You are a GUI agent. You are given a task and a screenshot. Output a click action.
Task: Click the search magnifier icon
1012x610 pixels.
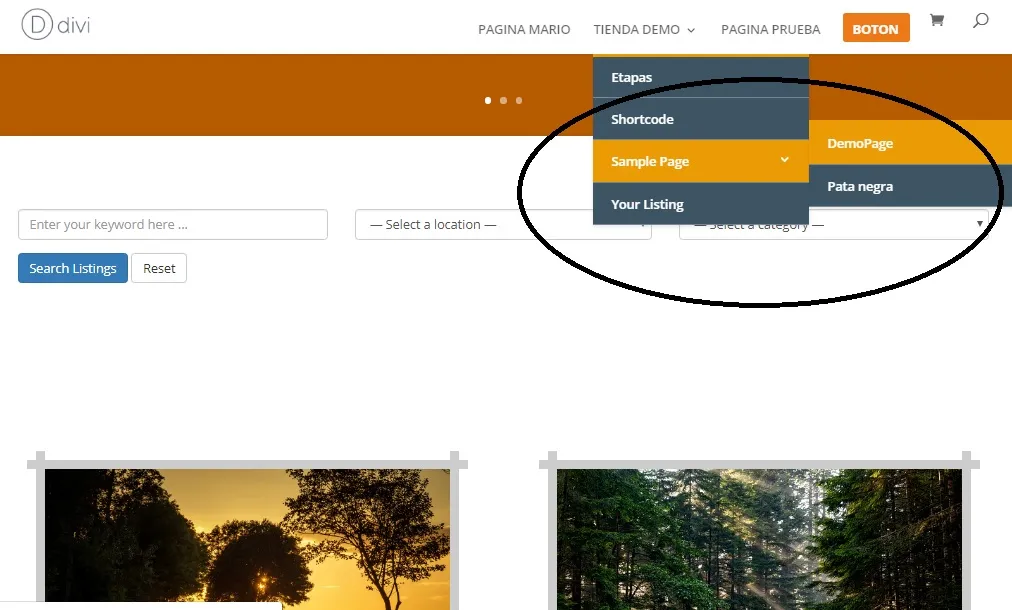(981, 21)
